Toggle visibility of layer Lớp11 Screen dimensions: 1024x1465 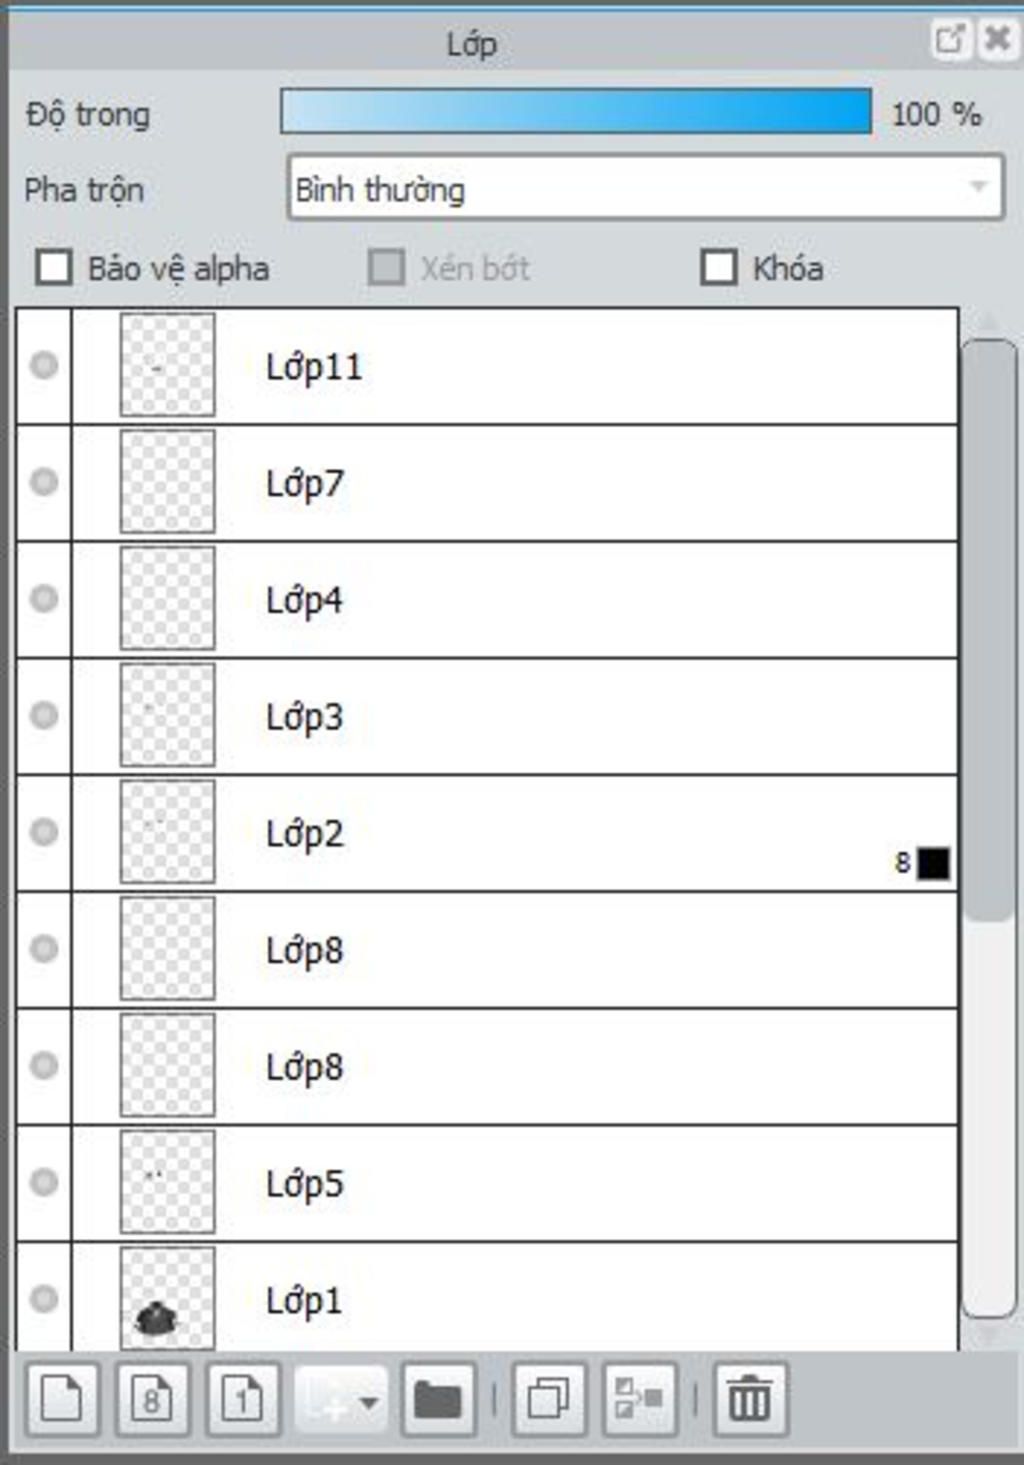[44, 365]
